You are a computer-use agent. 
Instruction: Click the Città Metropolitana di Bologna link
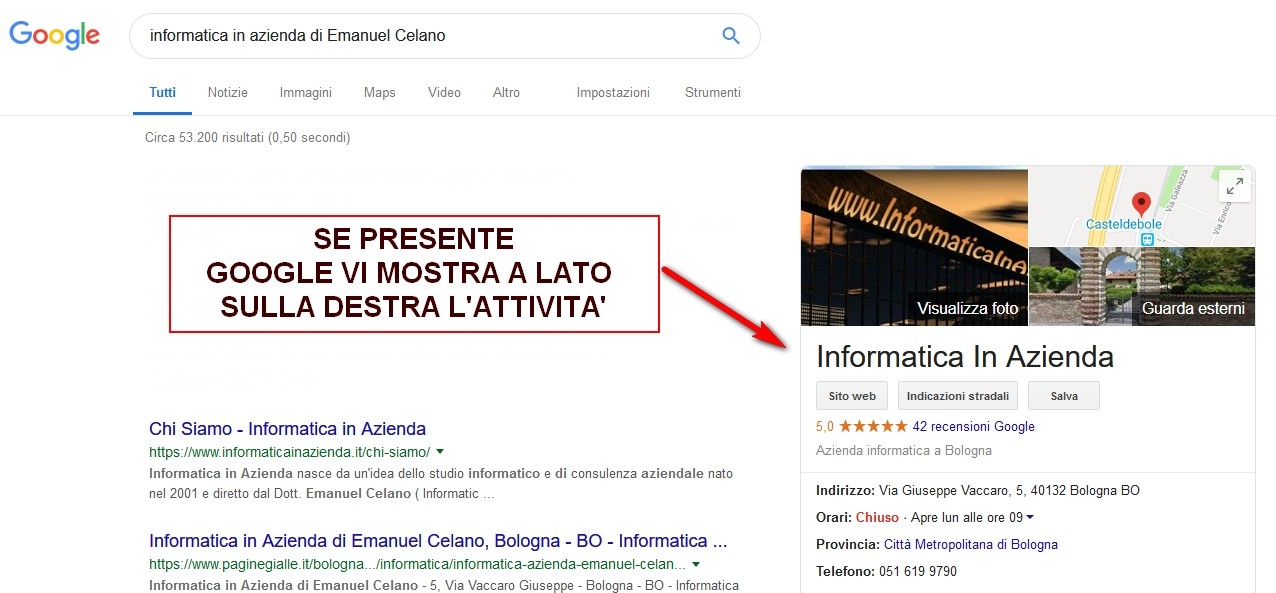coord(971,545)
